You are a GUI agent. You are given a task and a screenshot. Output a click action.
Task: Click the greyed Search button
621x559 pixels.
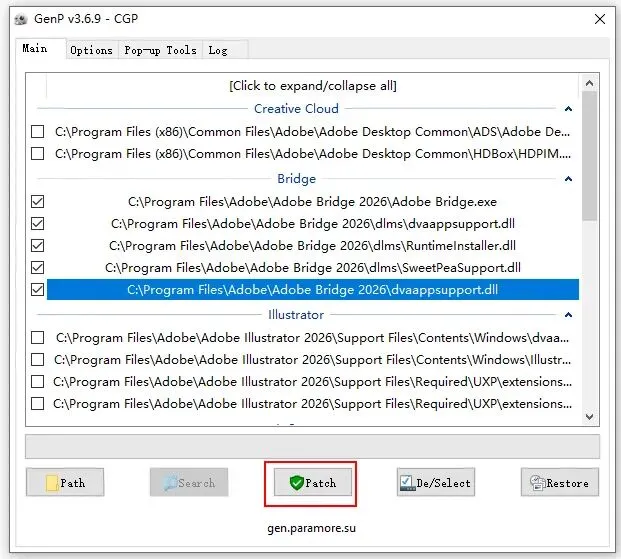(x=189, y=482)
